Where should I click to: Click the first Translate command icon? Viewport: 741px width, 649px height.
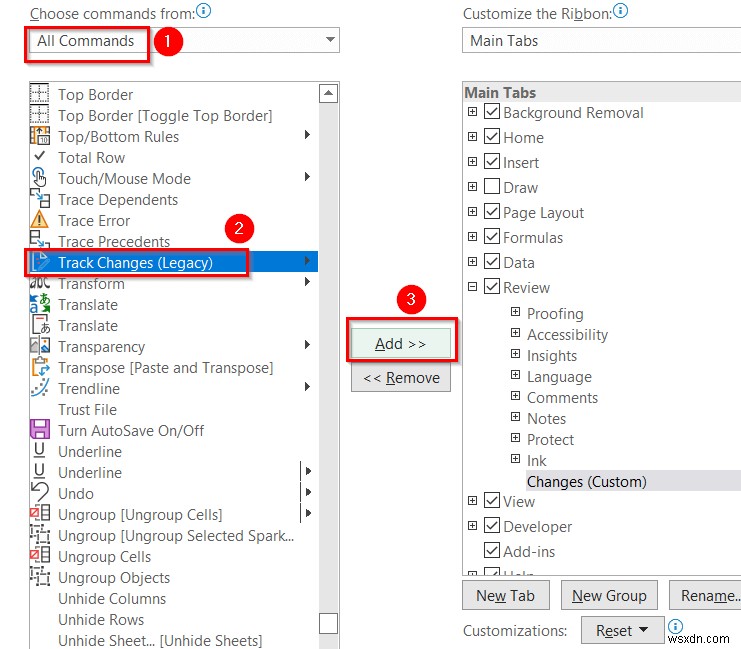click(40, 303)
